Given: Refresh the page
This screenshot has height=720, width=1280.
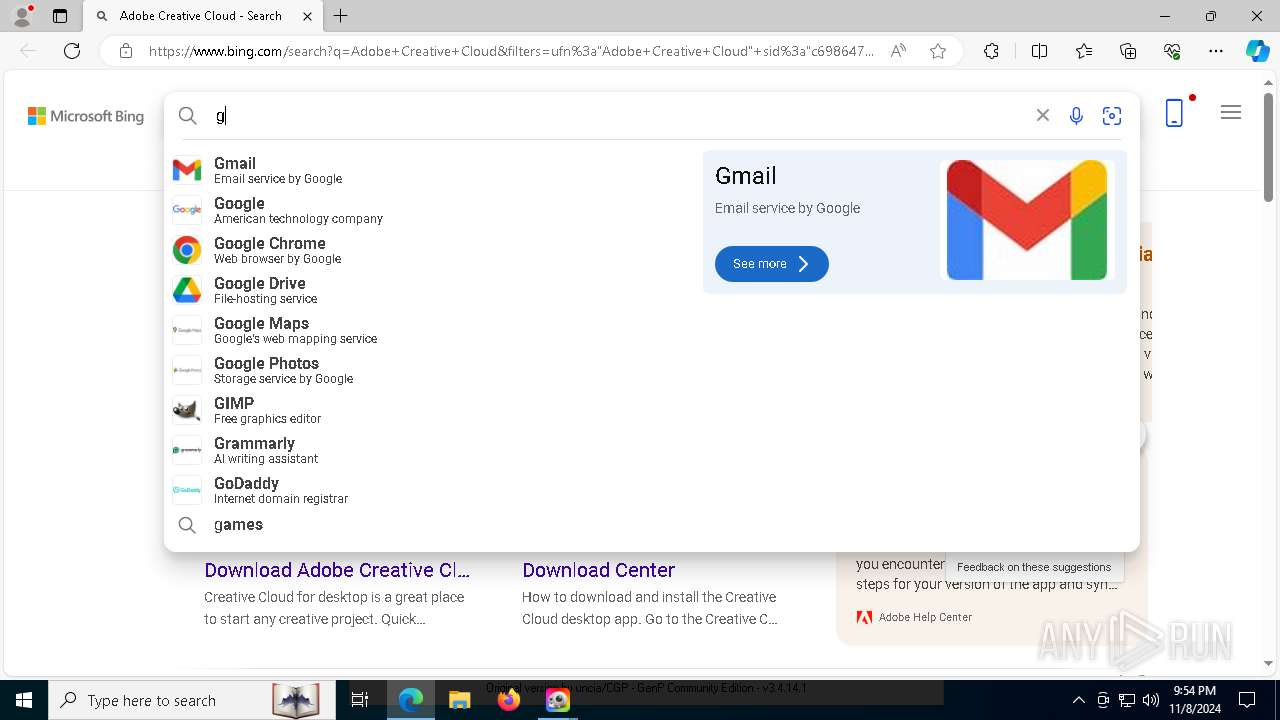Looking at the screenshot, I should [72, 51].
